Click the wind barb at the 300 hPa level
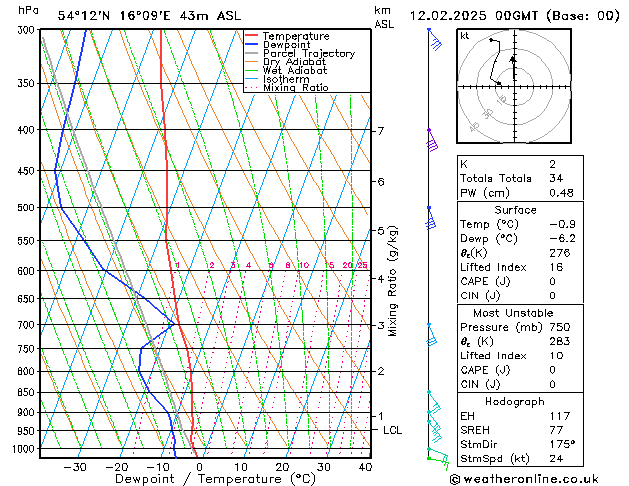629x486 pixels. pos(435,39)
